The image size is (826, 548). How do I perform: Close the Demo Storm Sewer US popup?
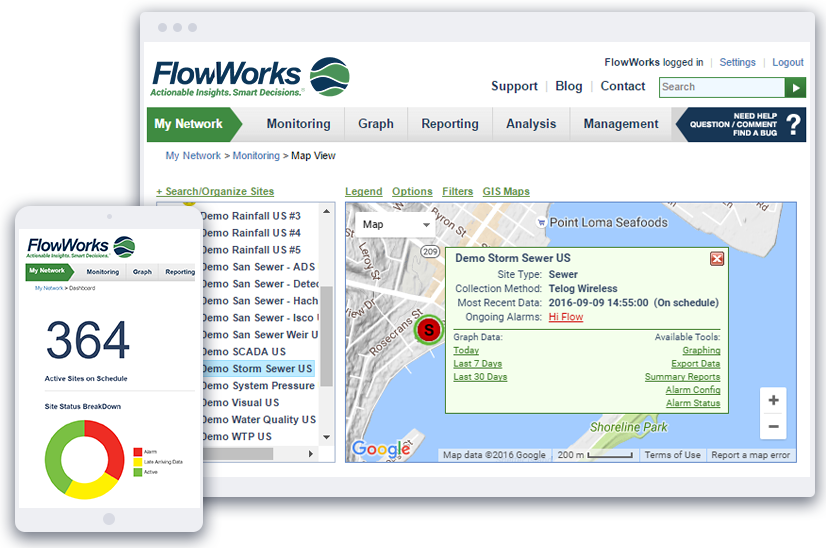click(716, 259)
